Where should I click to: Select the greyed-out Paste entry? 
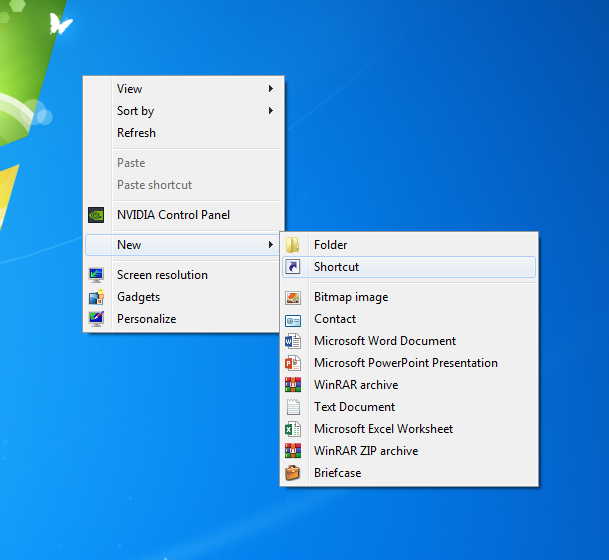click(183, 163)
